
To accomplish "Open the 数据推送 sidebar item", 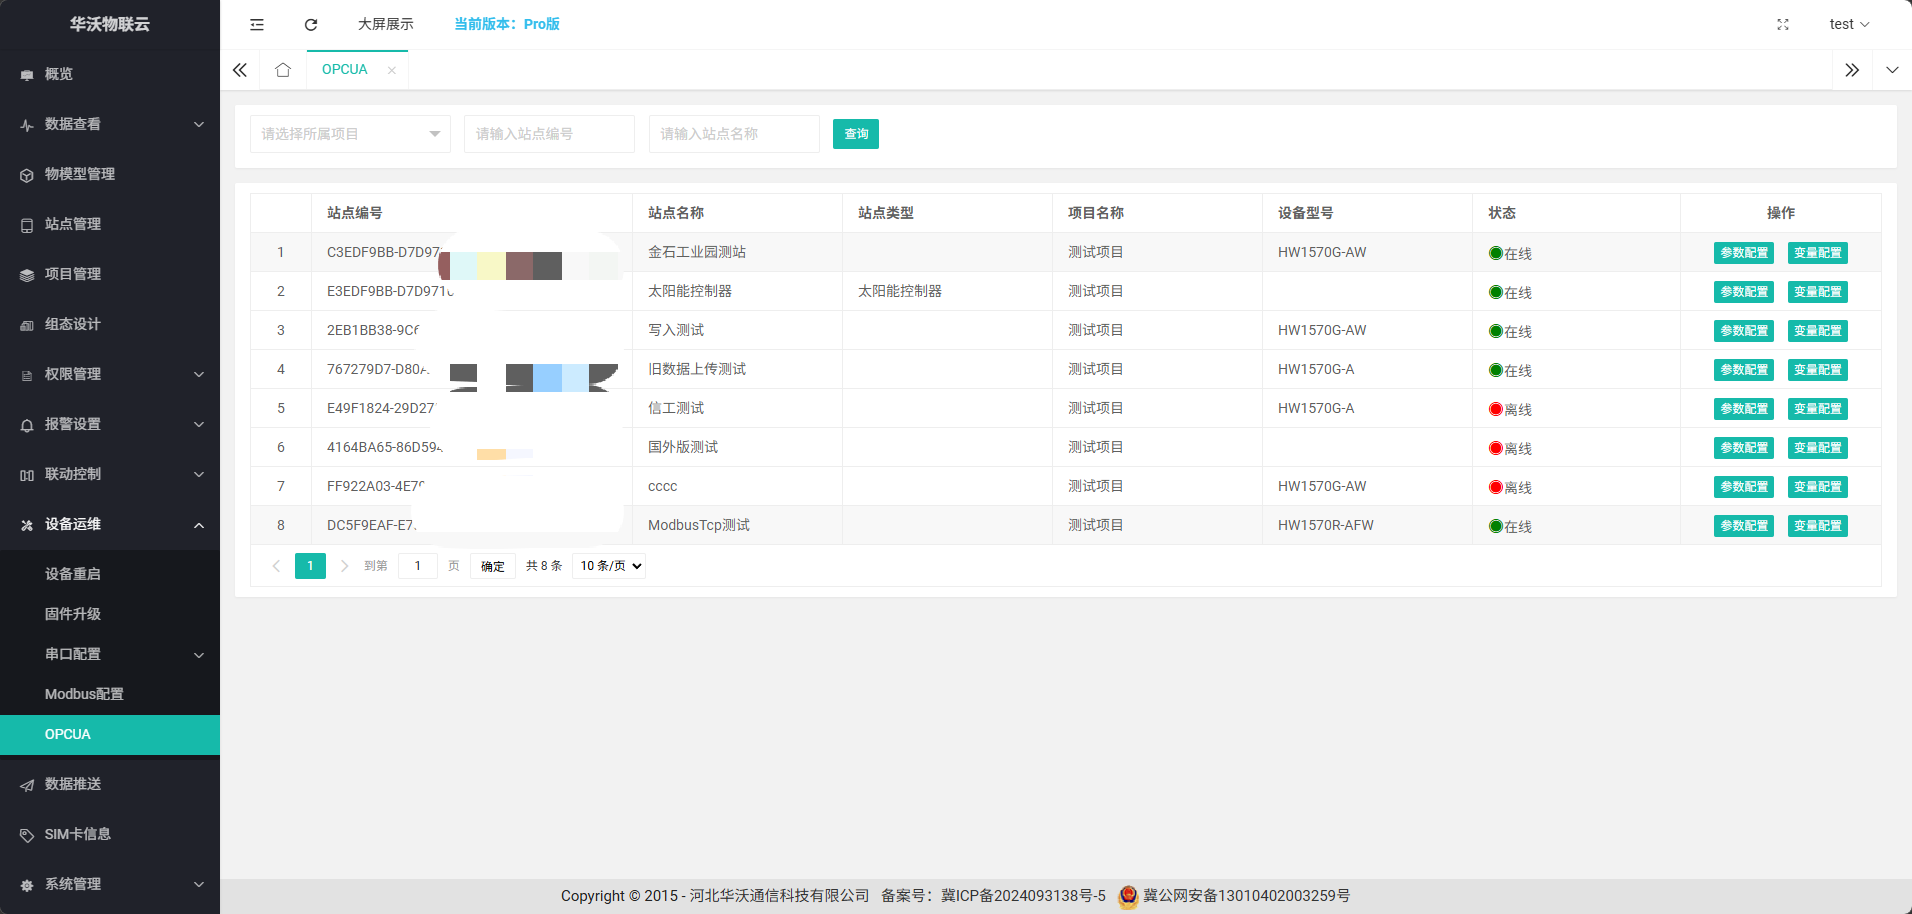I will (73, 784).
